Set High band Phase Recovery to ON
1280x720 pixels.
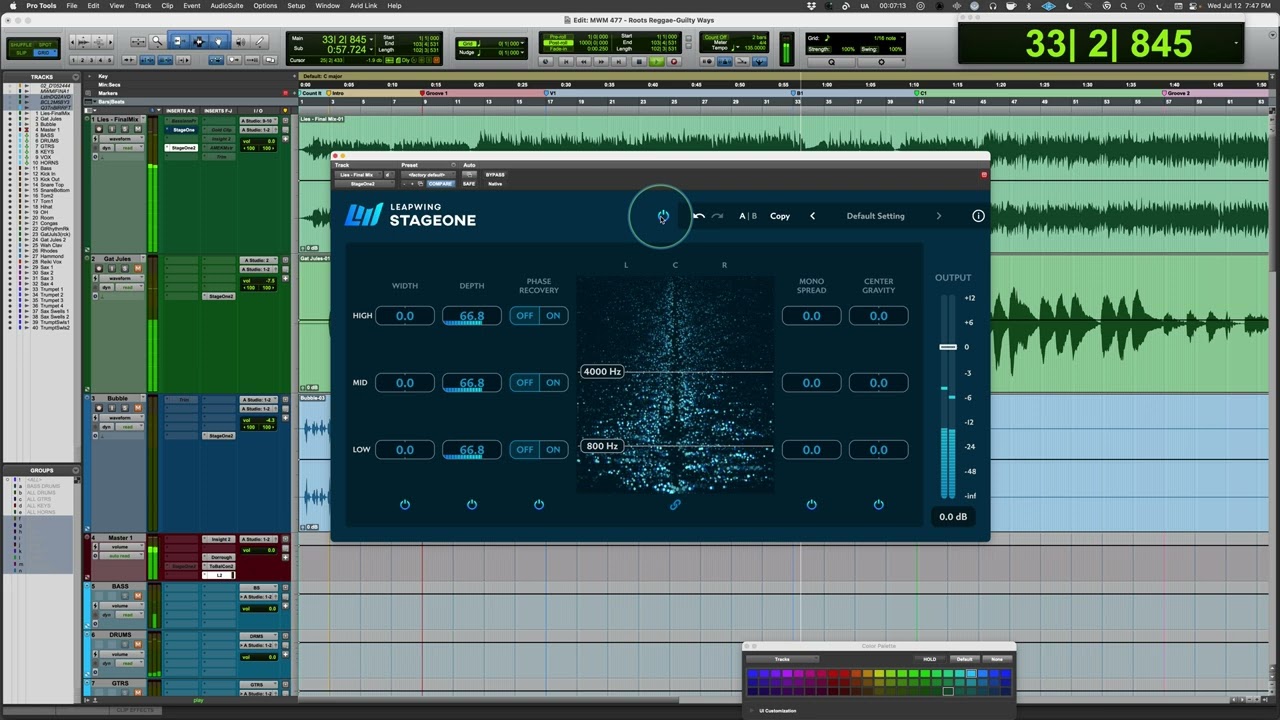pos(553,316)
